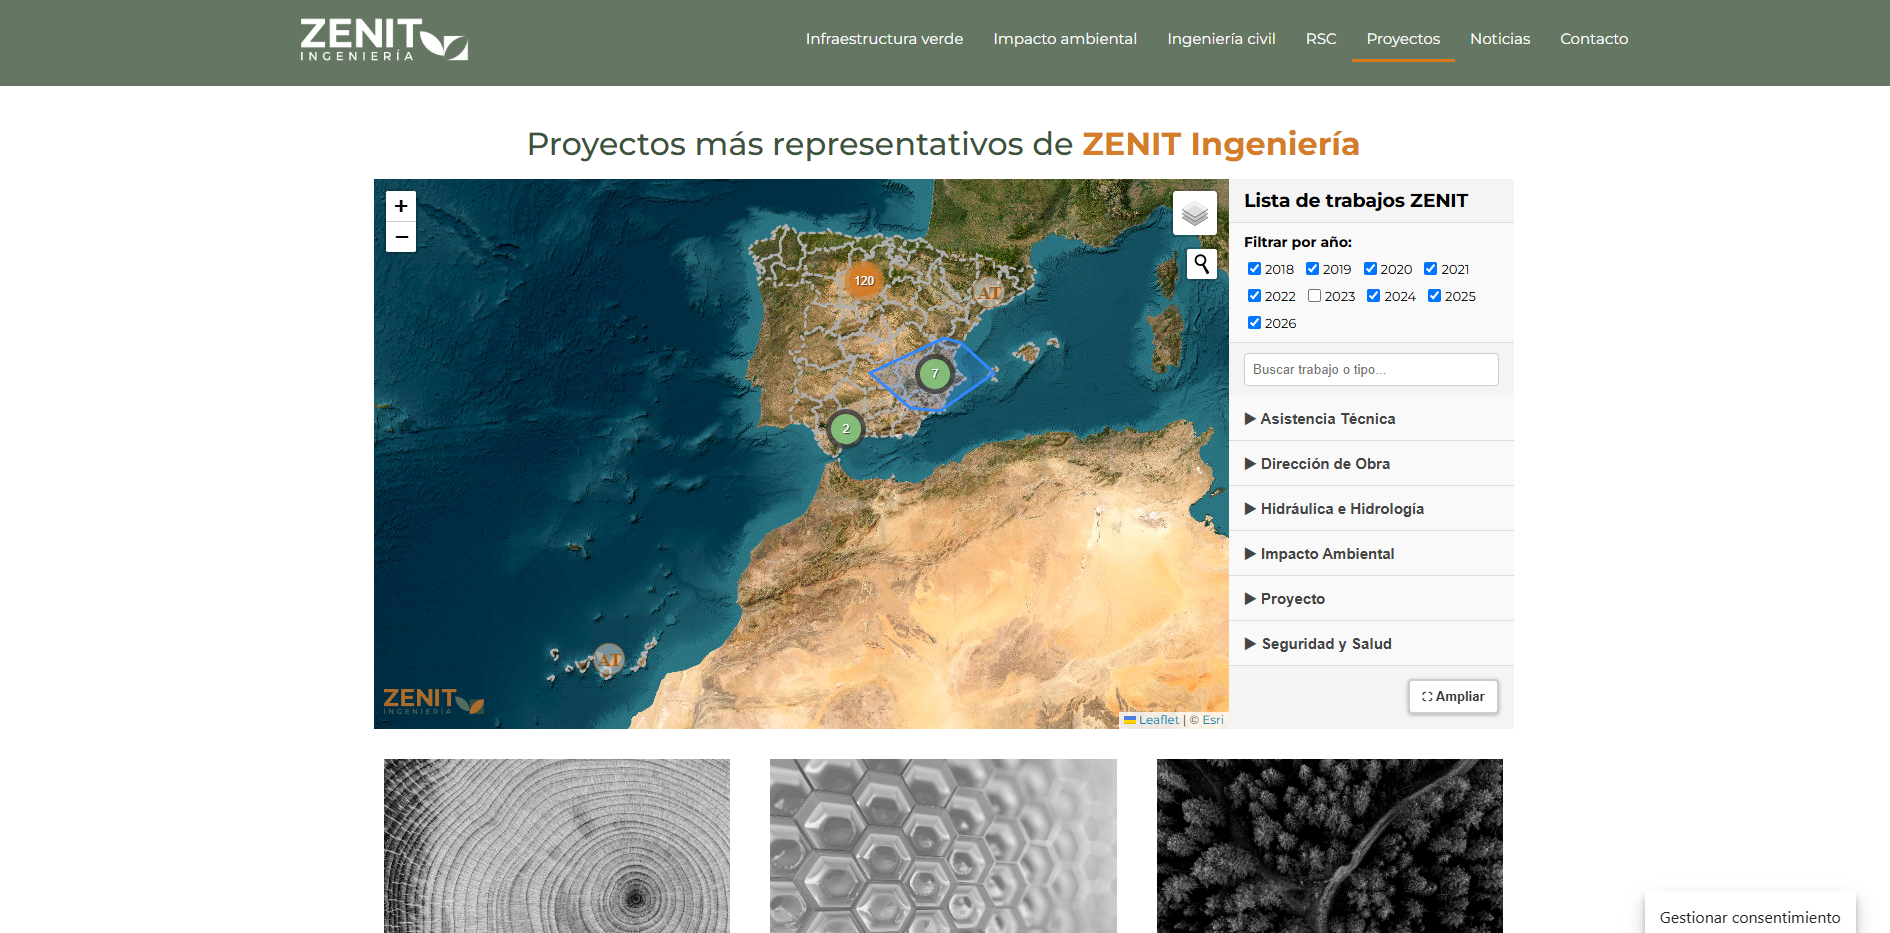Toggle the 2022 year filter
Viewport: 1890px width, 933px height.
click(x=1254, y=296)
